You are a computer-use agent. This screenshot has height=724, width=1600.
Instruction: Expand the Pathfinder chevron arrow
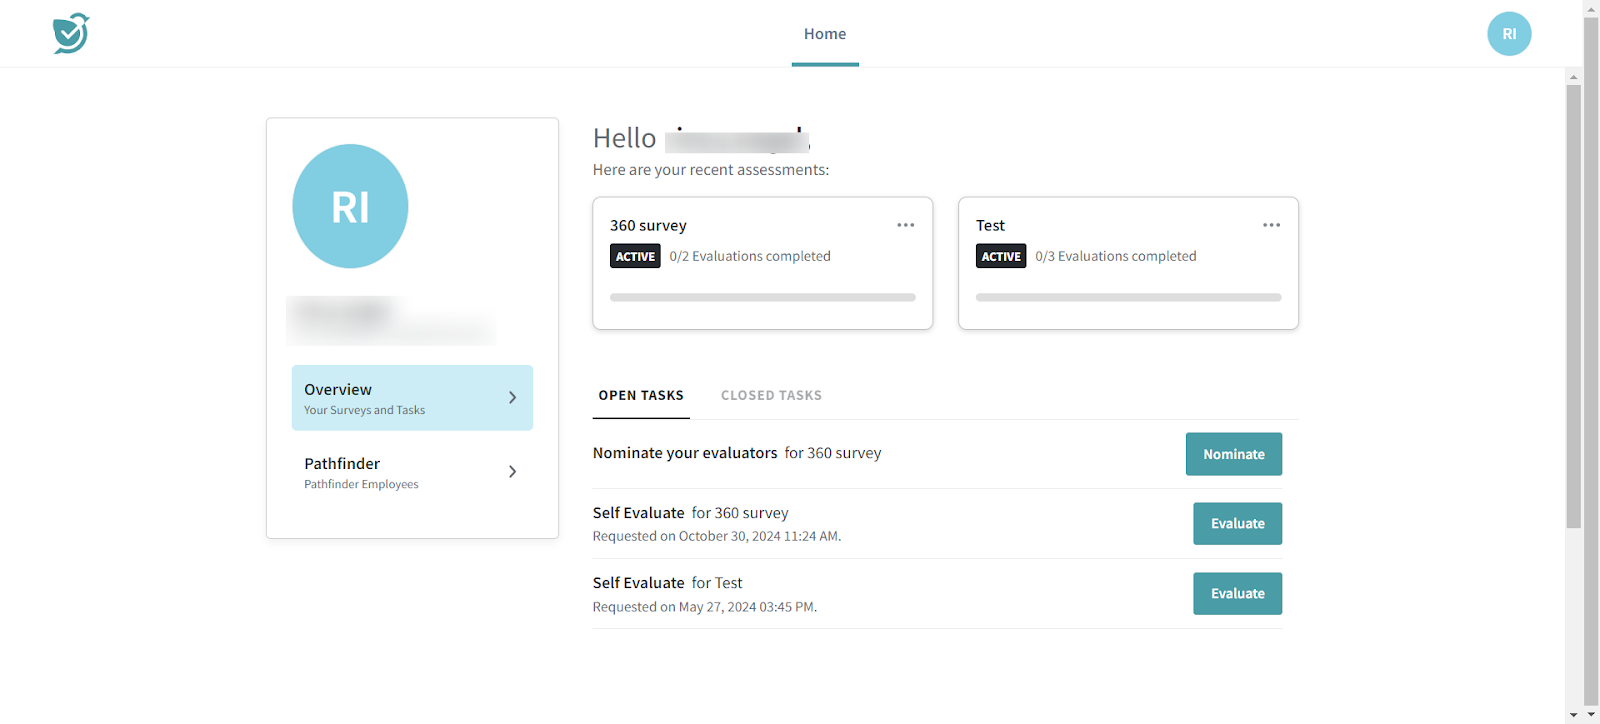click(x=512, y=472)
